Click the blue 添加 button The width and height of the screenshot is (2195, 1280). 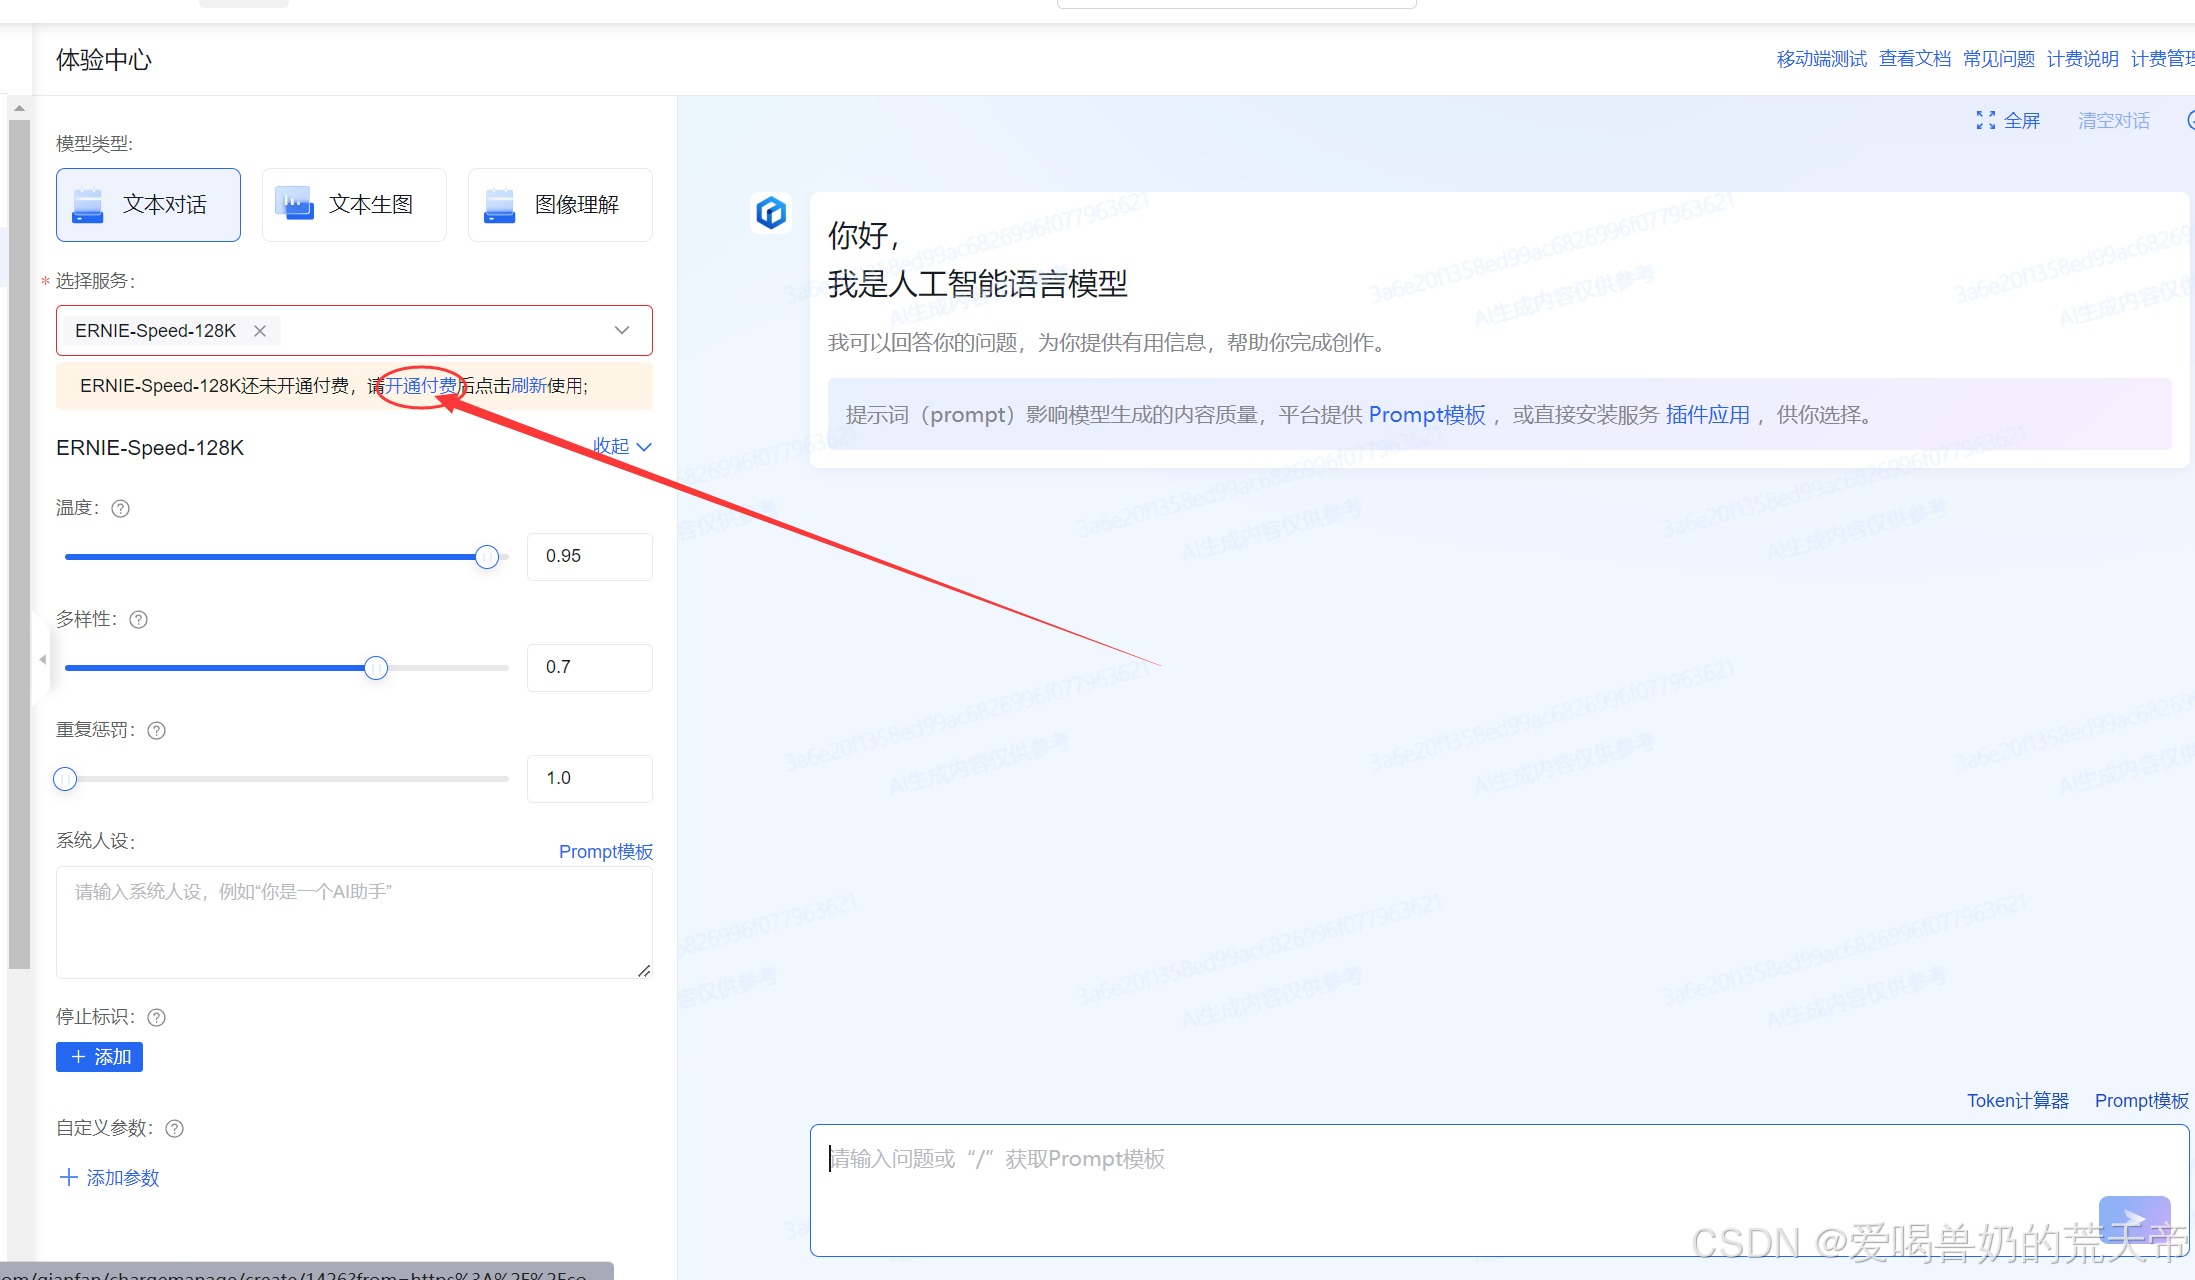pyautogui.click(x=99, y=1057)
